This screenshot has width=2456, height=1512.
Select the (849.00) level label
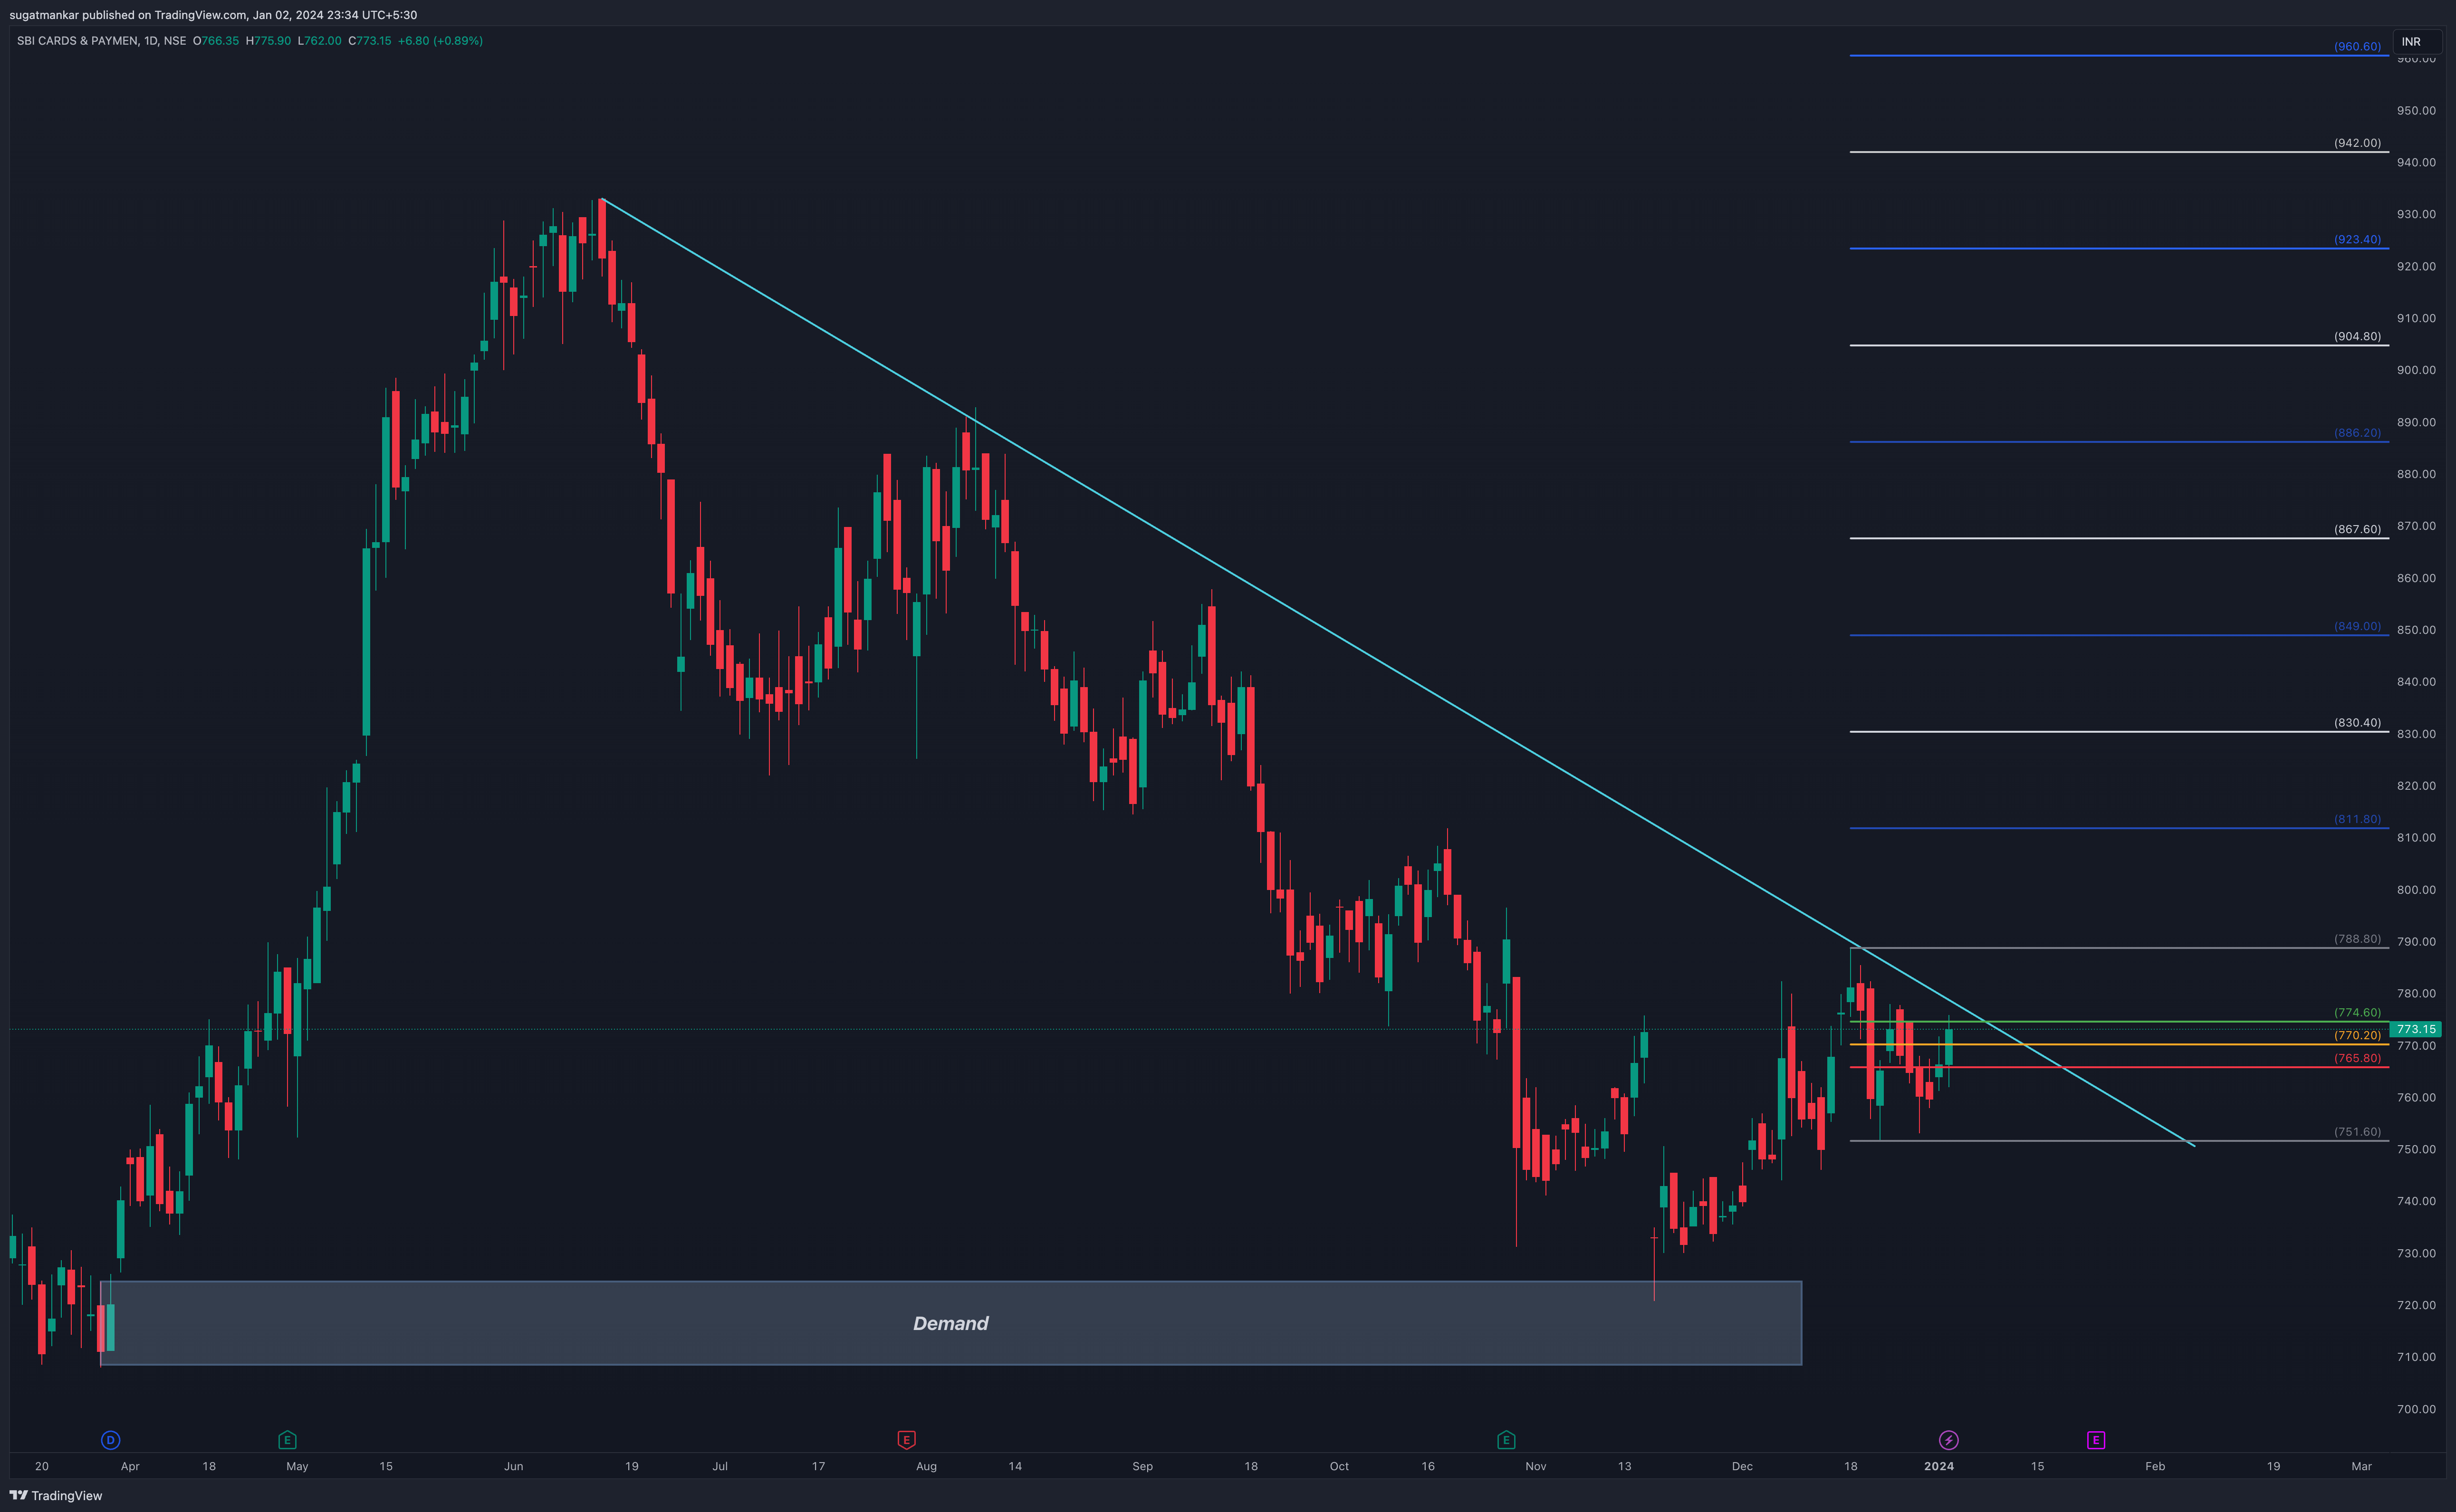point(2357,626)
